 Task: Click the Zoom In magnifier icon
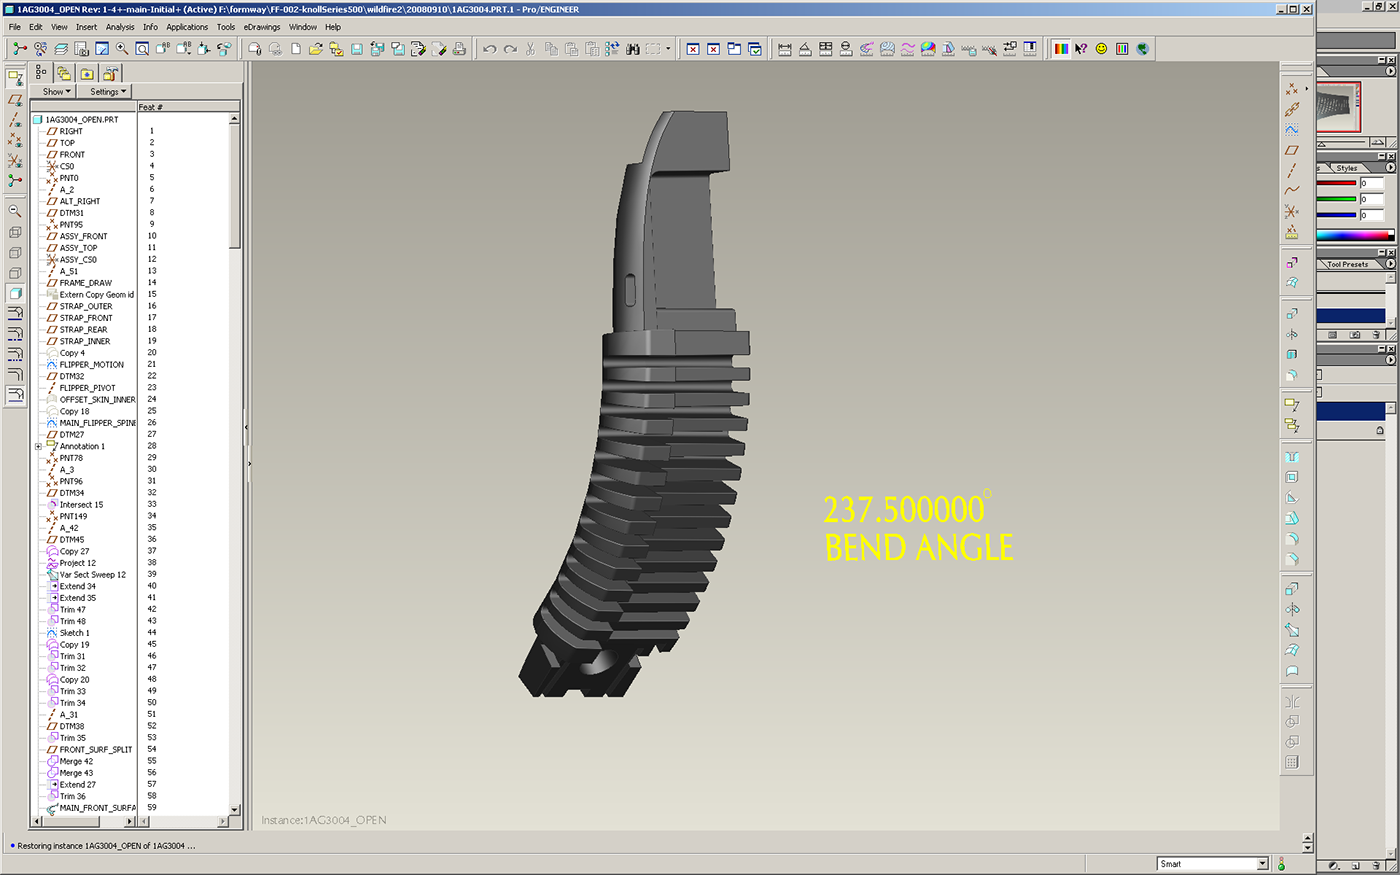tap(122, 49)
